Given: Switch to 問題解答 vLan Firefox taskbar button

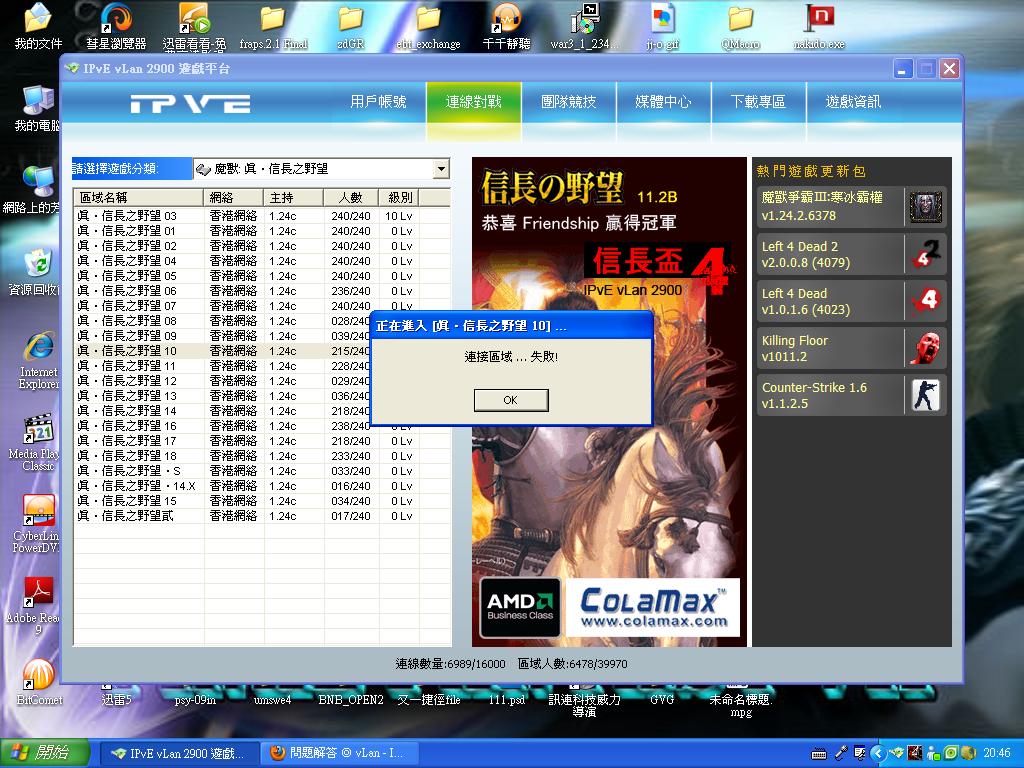Looking at the screenshot, I should [340, 754].
